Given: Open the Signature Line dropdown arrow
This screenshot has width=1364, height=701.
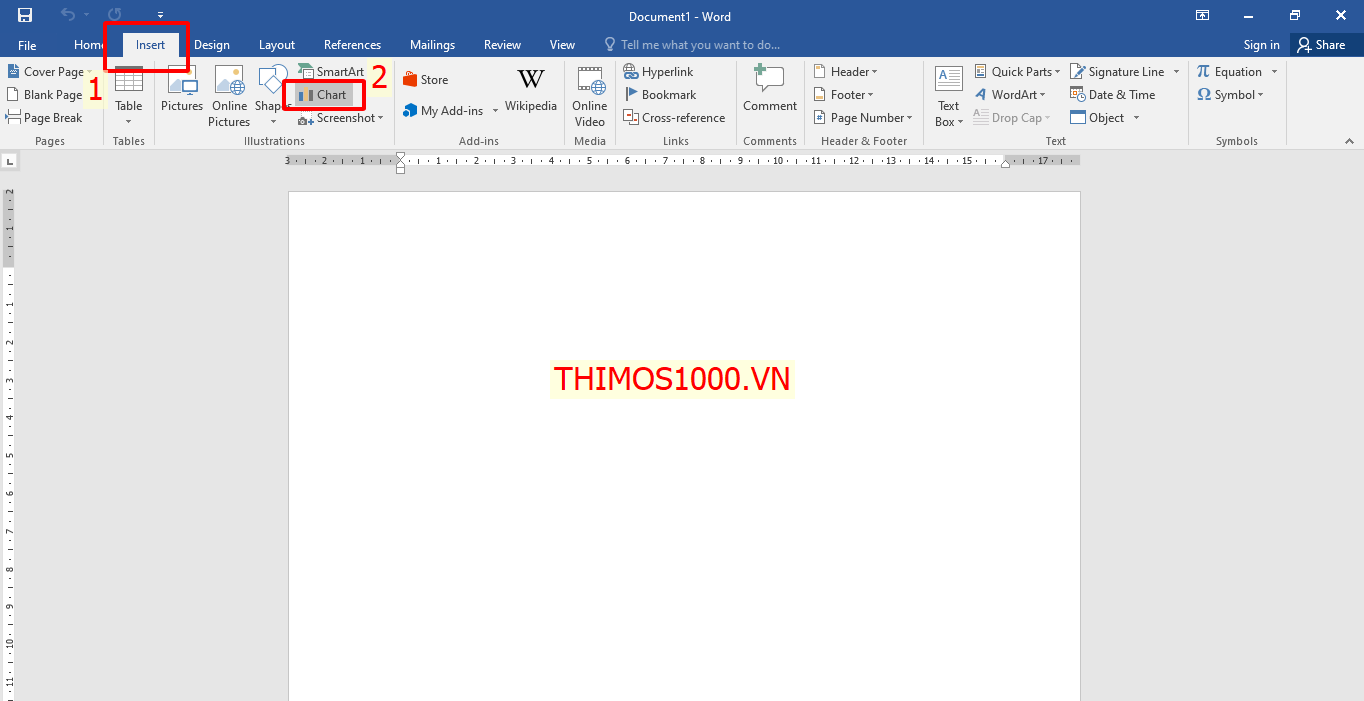Looking at the screenshot, I should pyautogui.click(x=1176, y=72).
